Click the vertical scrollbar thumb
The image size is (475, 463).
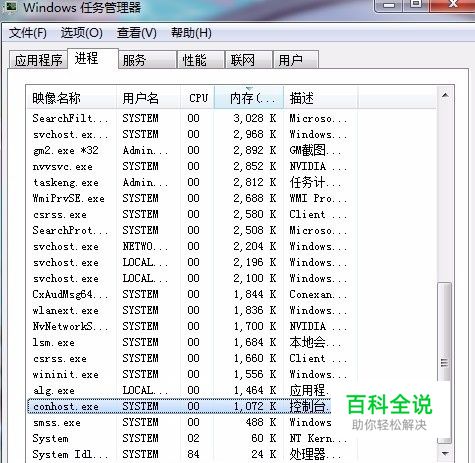click(444, 363)
